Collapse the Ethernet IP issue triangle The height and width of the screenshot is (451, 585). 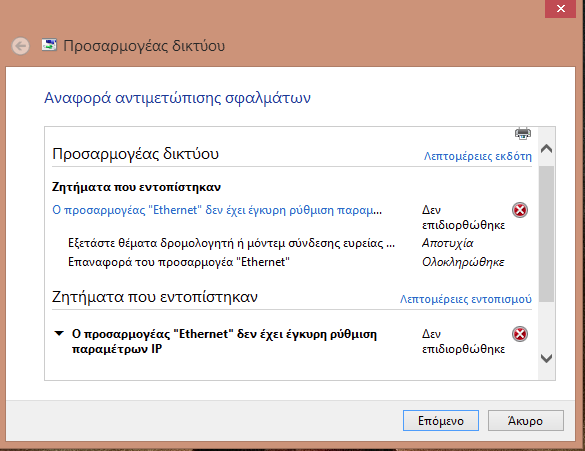click(59, 333)
